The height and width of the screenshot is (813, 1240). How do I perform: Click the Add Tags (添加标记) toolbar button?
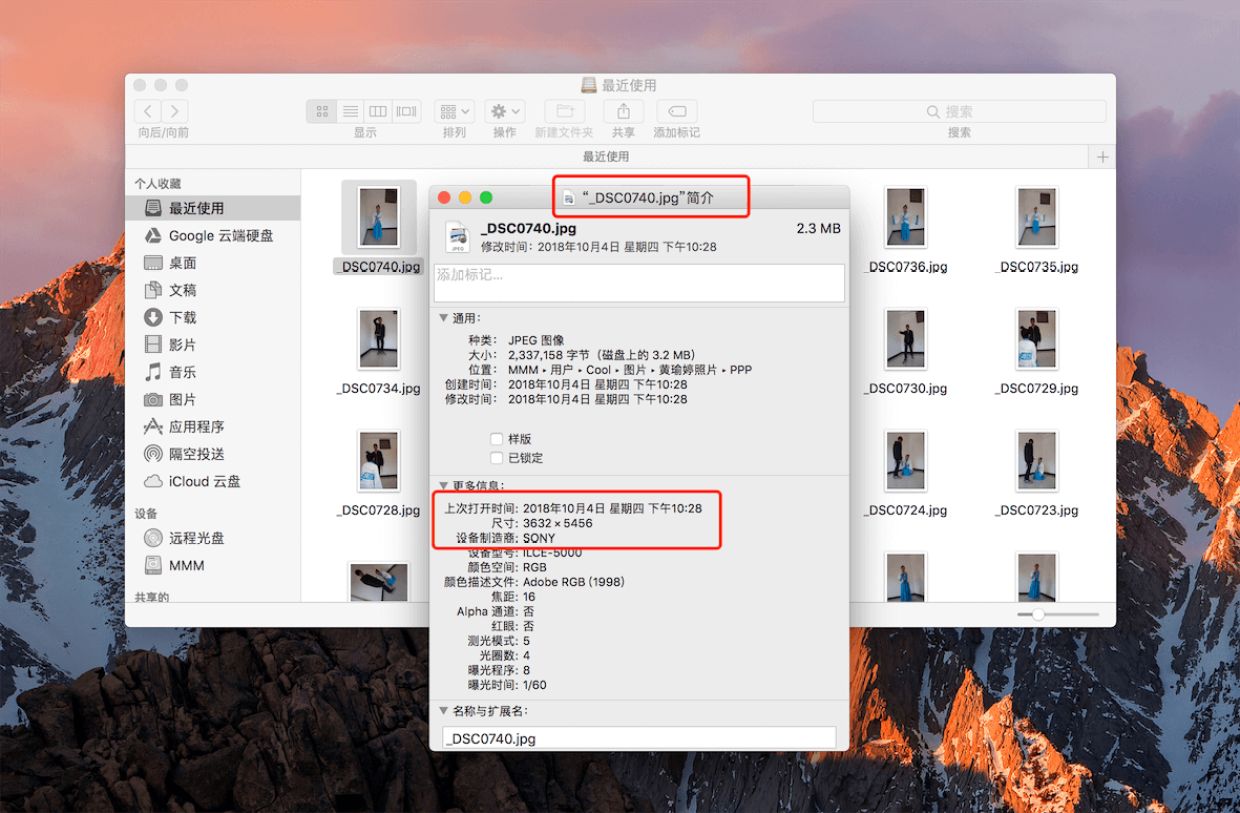pos(677,111)
